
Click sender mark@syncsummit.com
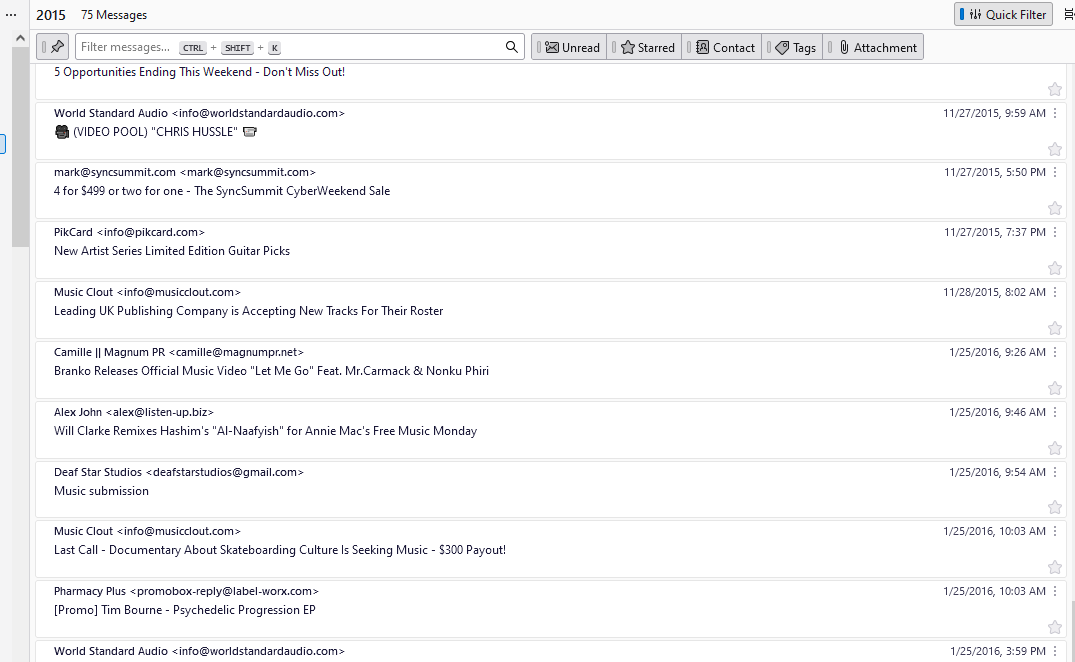point(184,172)
